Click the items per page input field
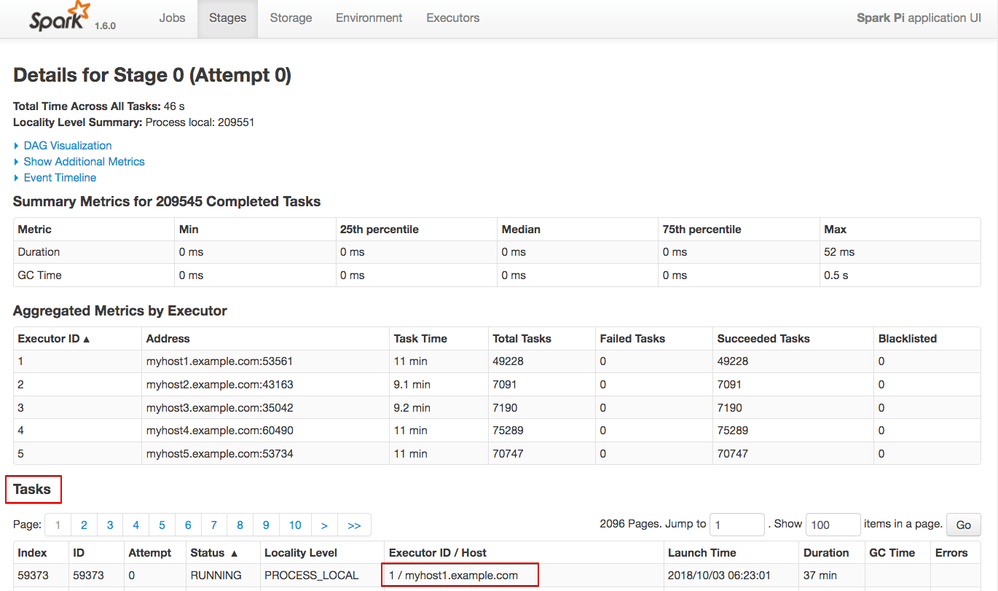Image resolution: width=998 pixels, height=591 pixels. click(x=832, y=525)
